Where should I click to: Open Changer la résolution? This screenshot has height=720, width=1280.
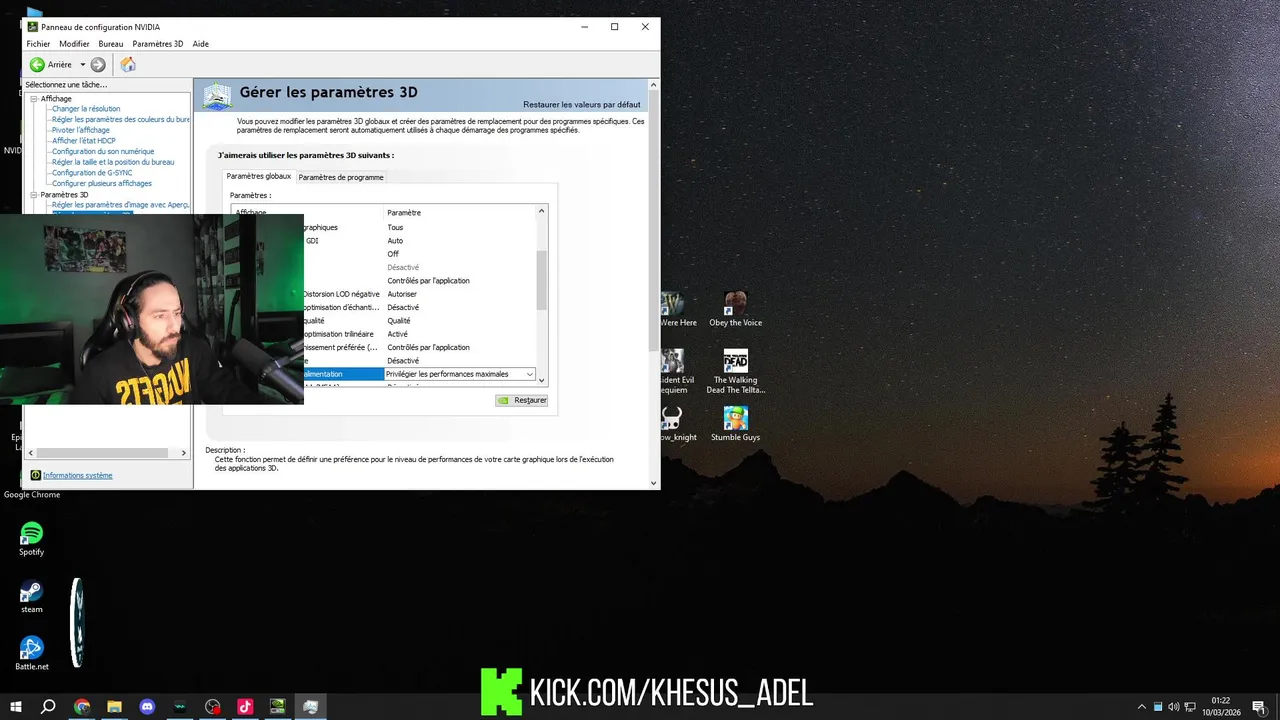tap(86, 109)
